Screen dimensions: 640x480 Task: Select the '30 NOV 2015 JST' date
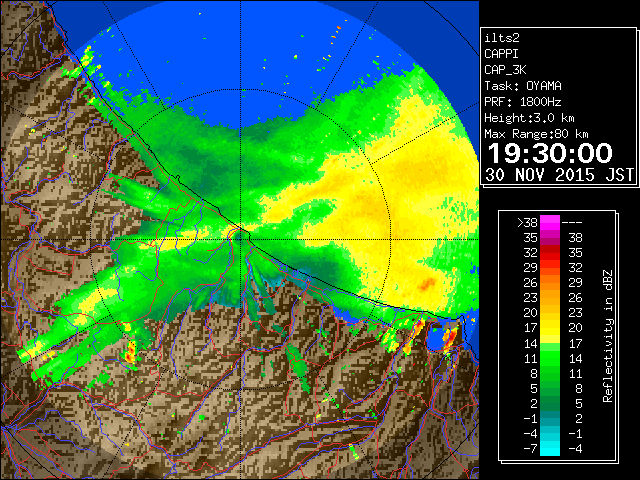click(x=559, y=175)
